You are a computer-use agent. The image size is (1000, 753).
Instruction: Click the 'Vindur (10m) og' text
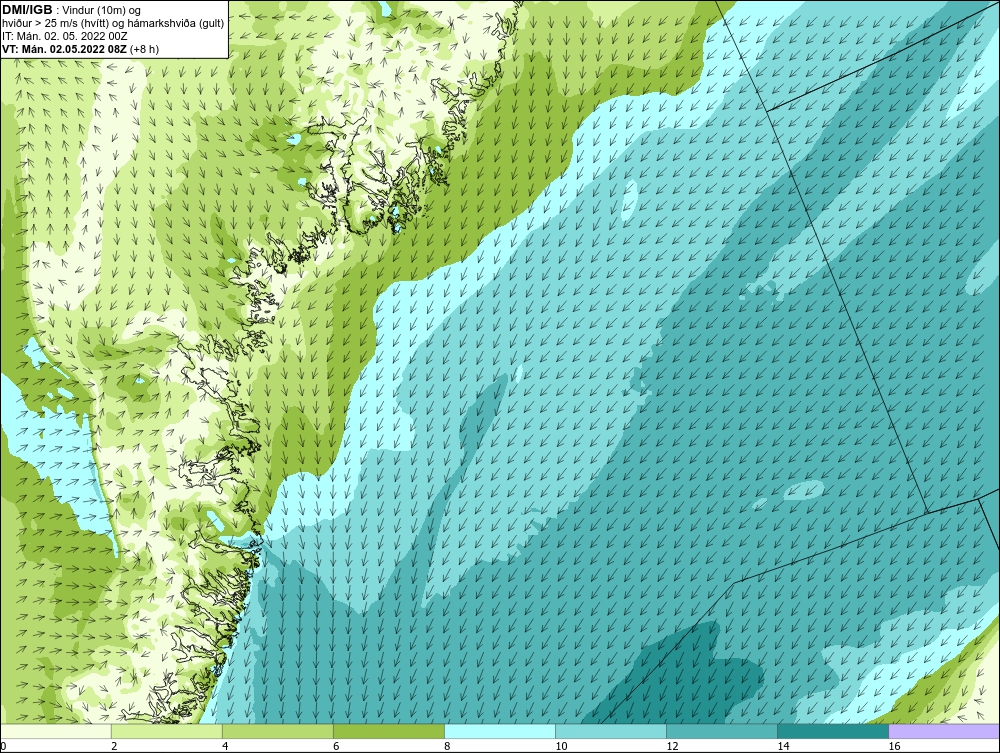102,10
